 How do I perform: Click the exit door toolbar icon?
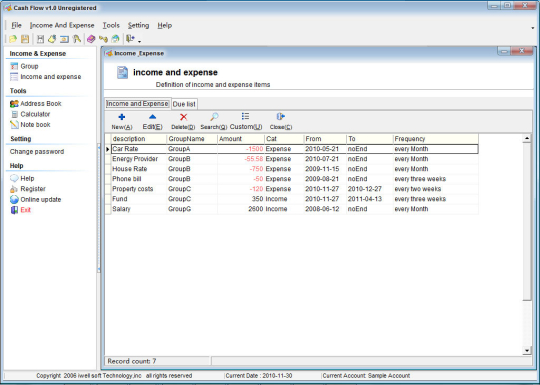click(x=131, y=39)
